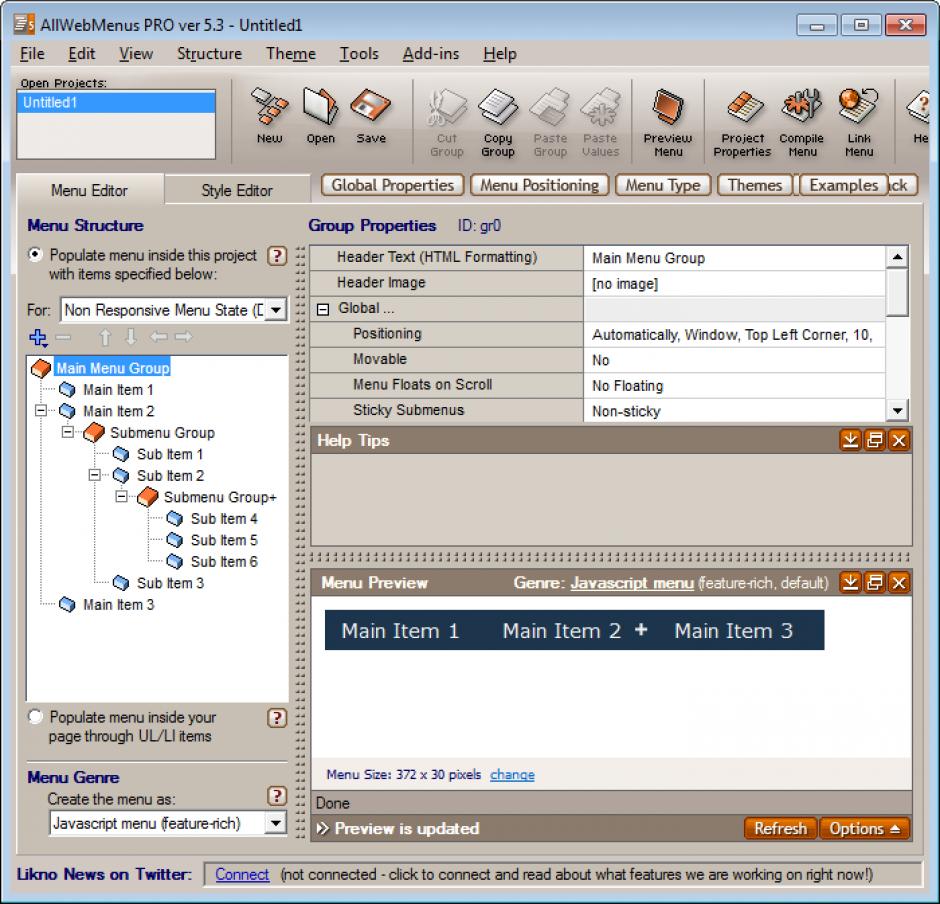940x904 pixels.
Task: Open the Non Responsive Menu State dropdown
Action: coord(276,310)
